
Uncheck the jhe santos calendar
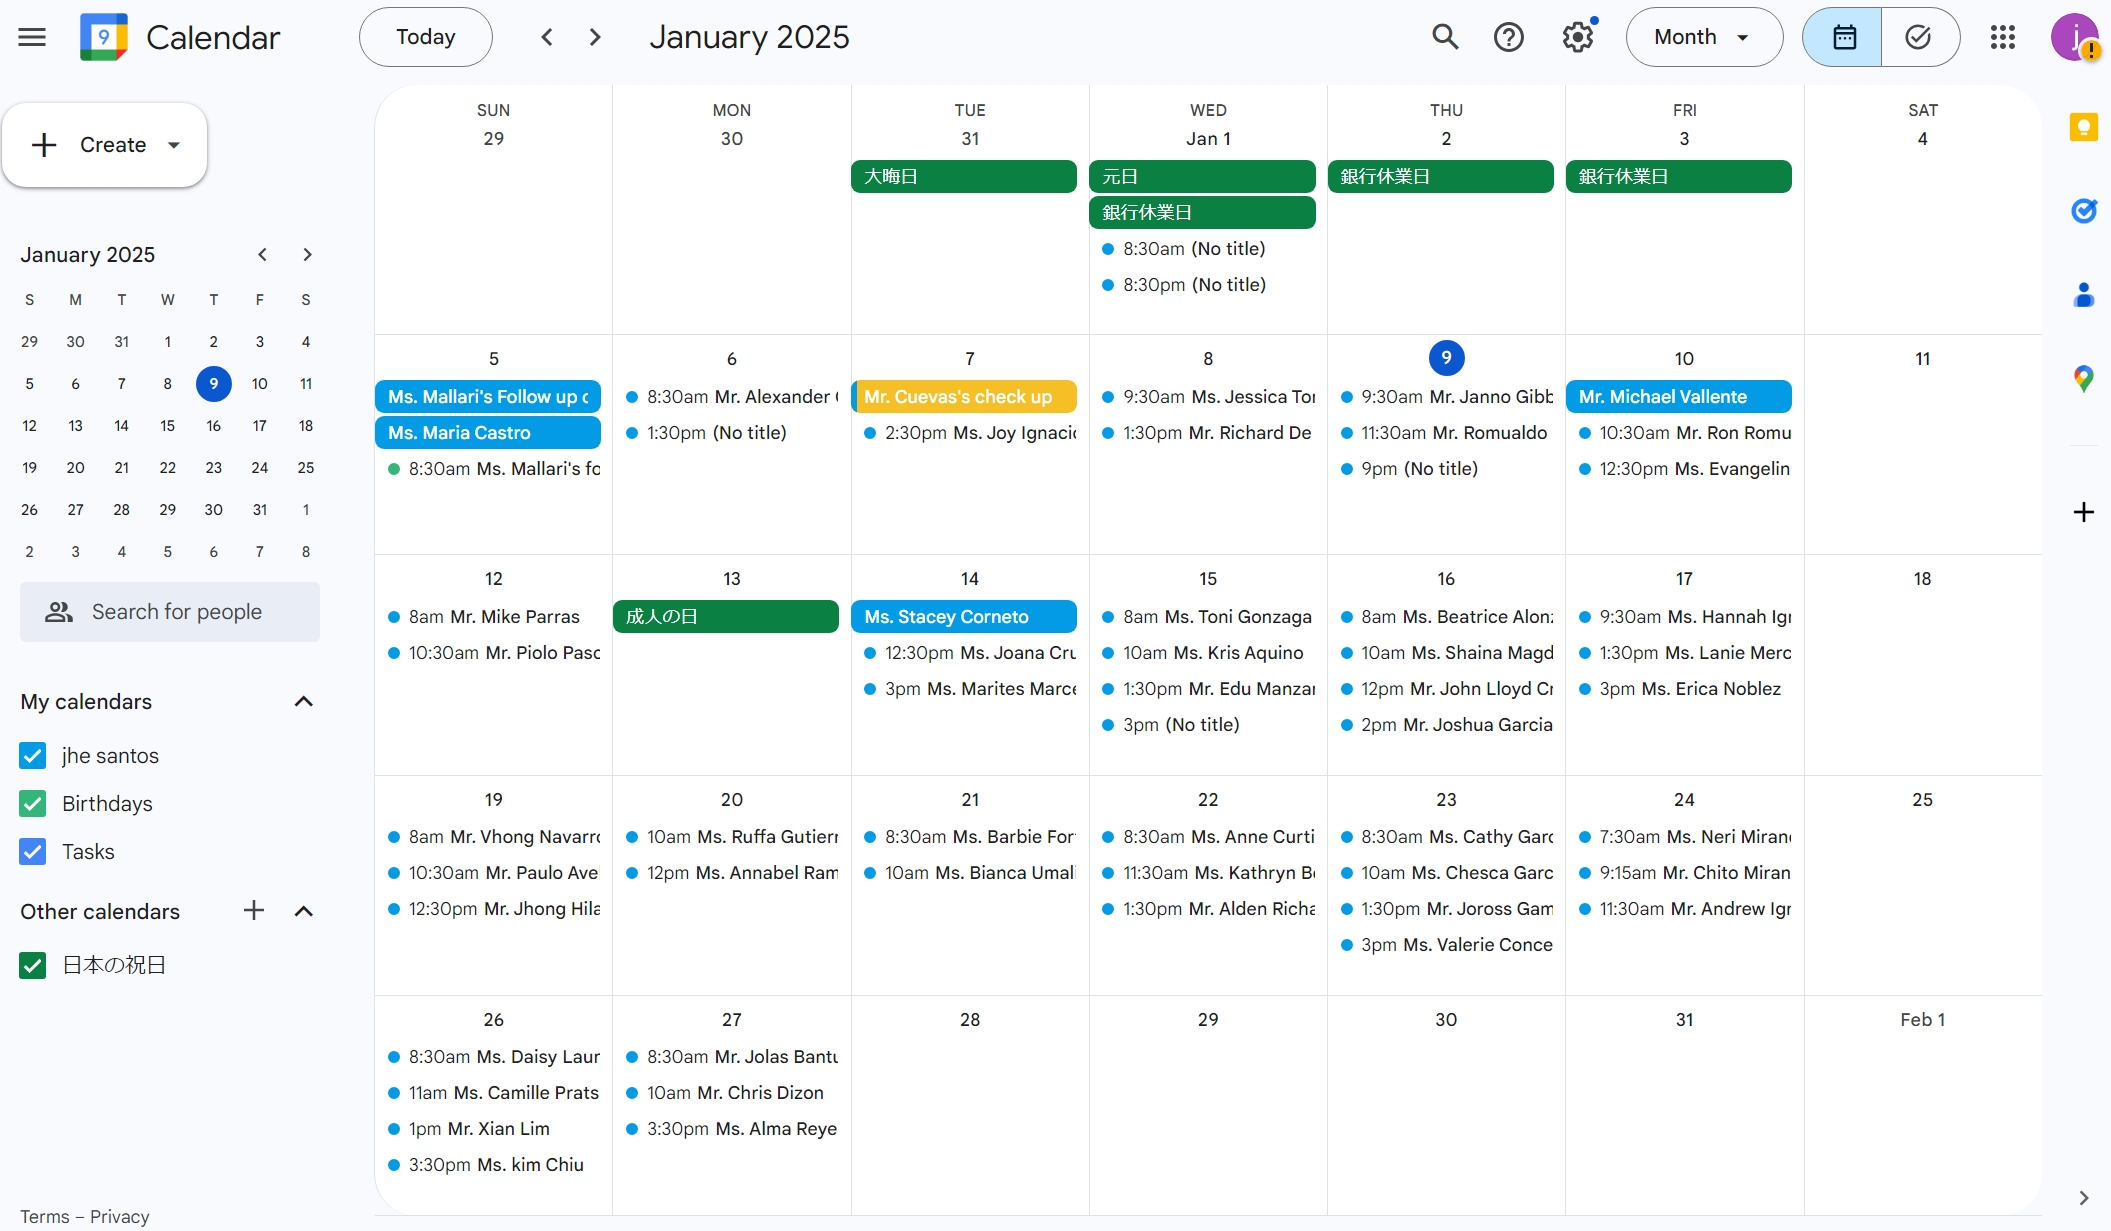(x=33, y=755)
